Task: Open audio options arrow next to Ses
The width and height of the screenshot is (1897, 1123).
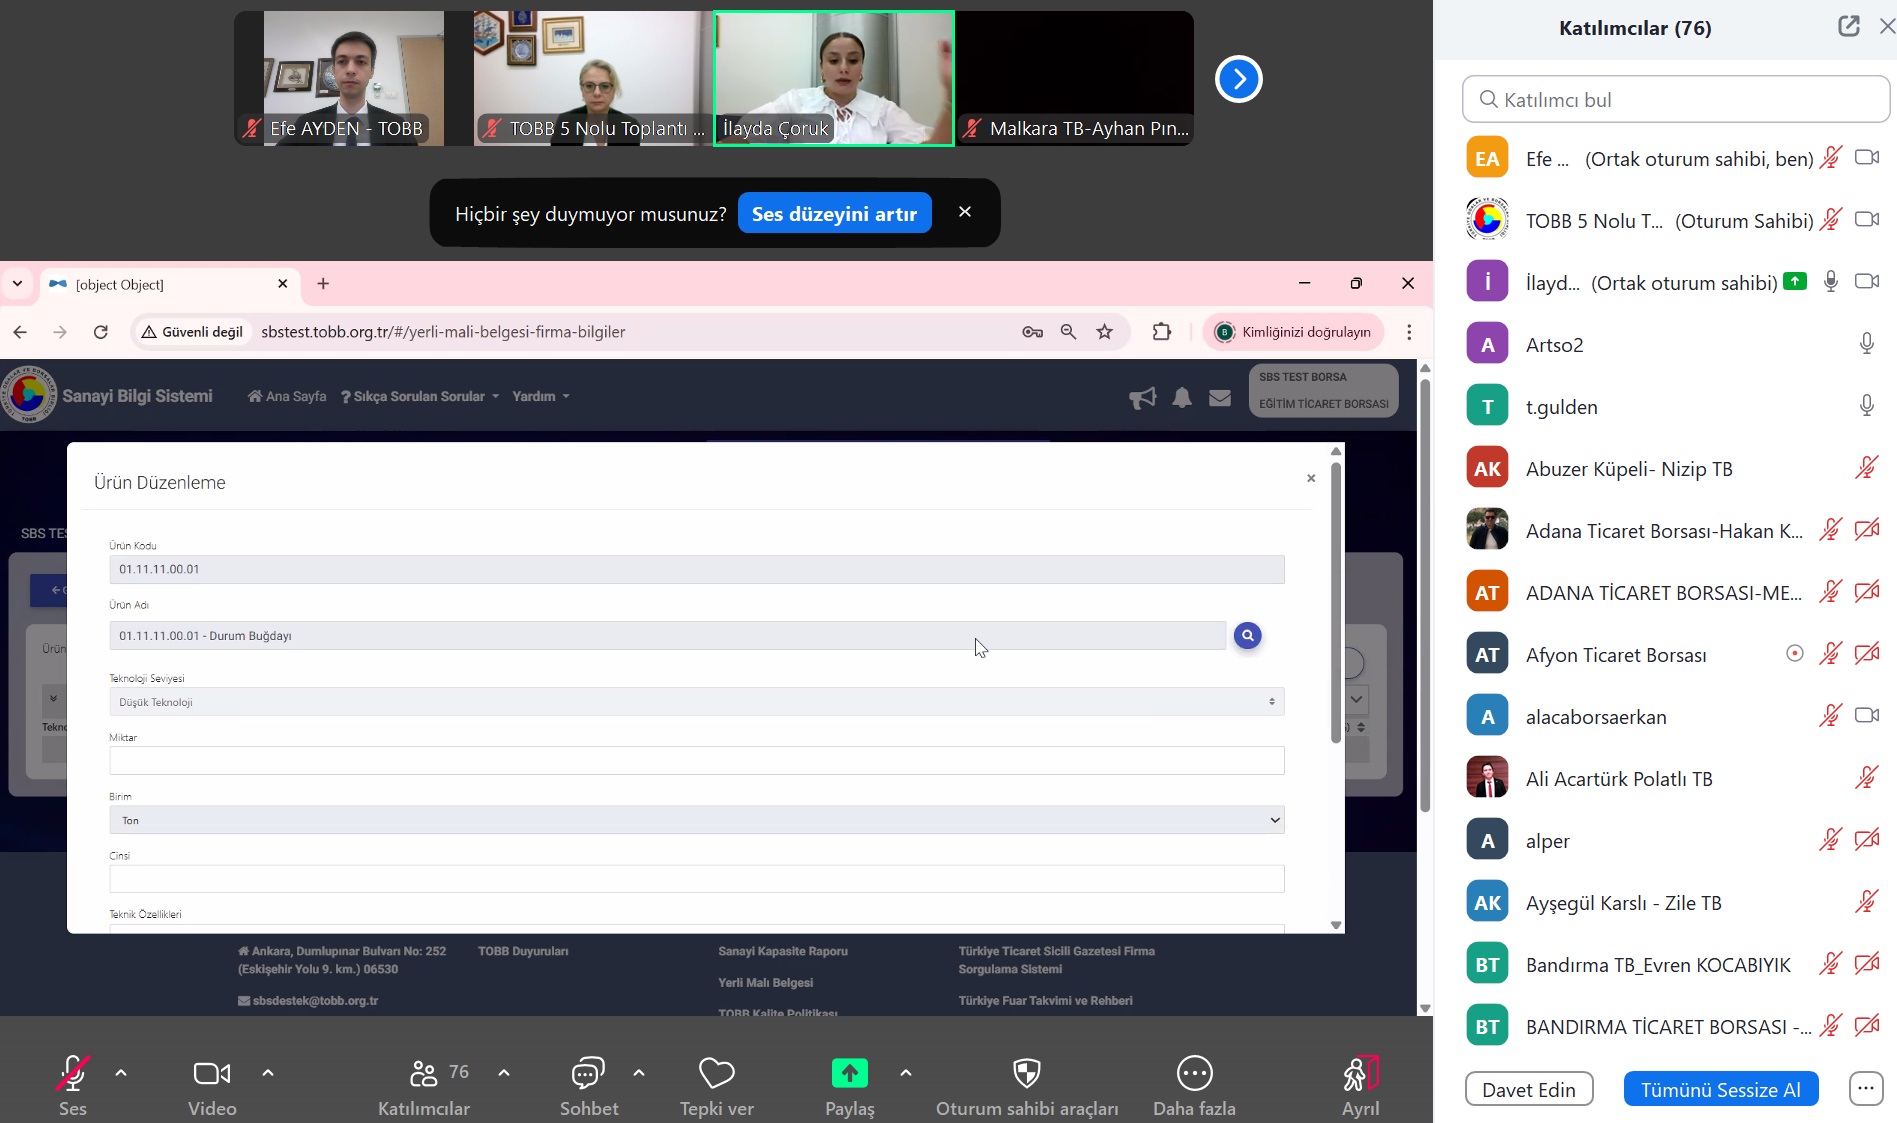Action: pos(121,1073)
